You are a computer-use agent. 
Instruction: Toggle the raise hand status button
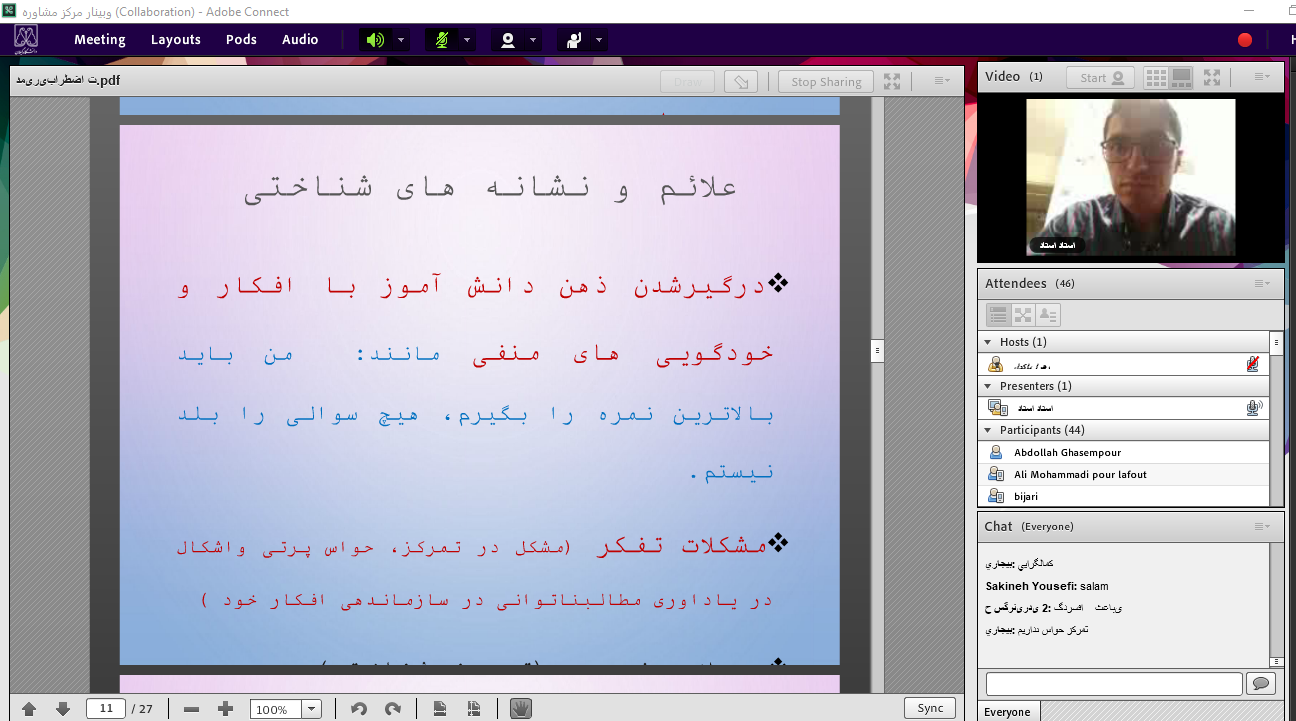(x=574, y=40)
